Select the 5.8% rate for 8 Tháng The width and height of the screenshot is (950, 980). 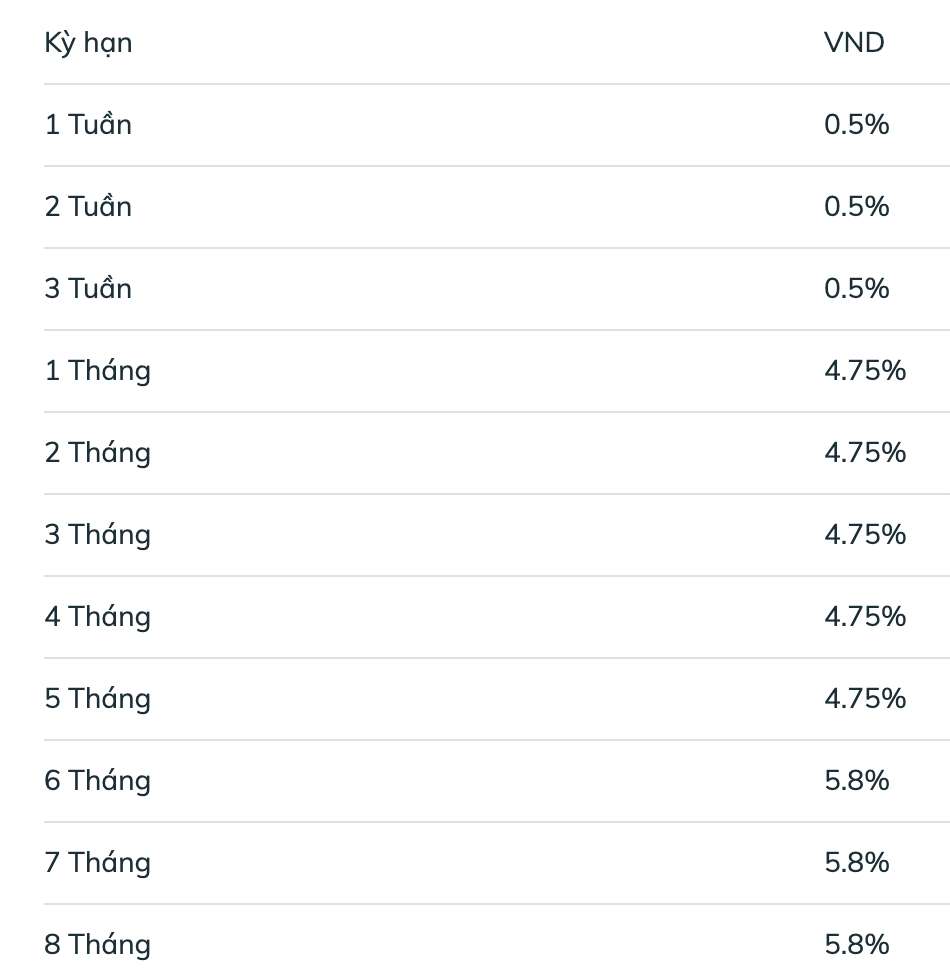(x=856, y=945)
